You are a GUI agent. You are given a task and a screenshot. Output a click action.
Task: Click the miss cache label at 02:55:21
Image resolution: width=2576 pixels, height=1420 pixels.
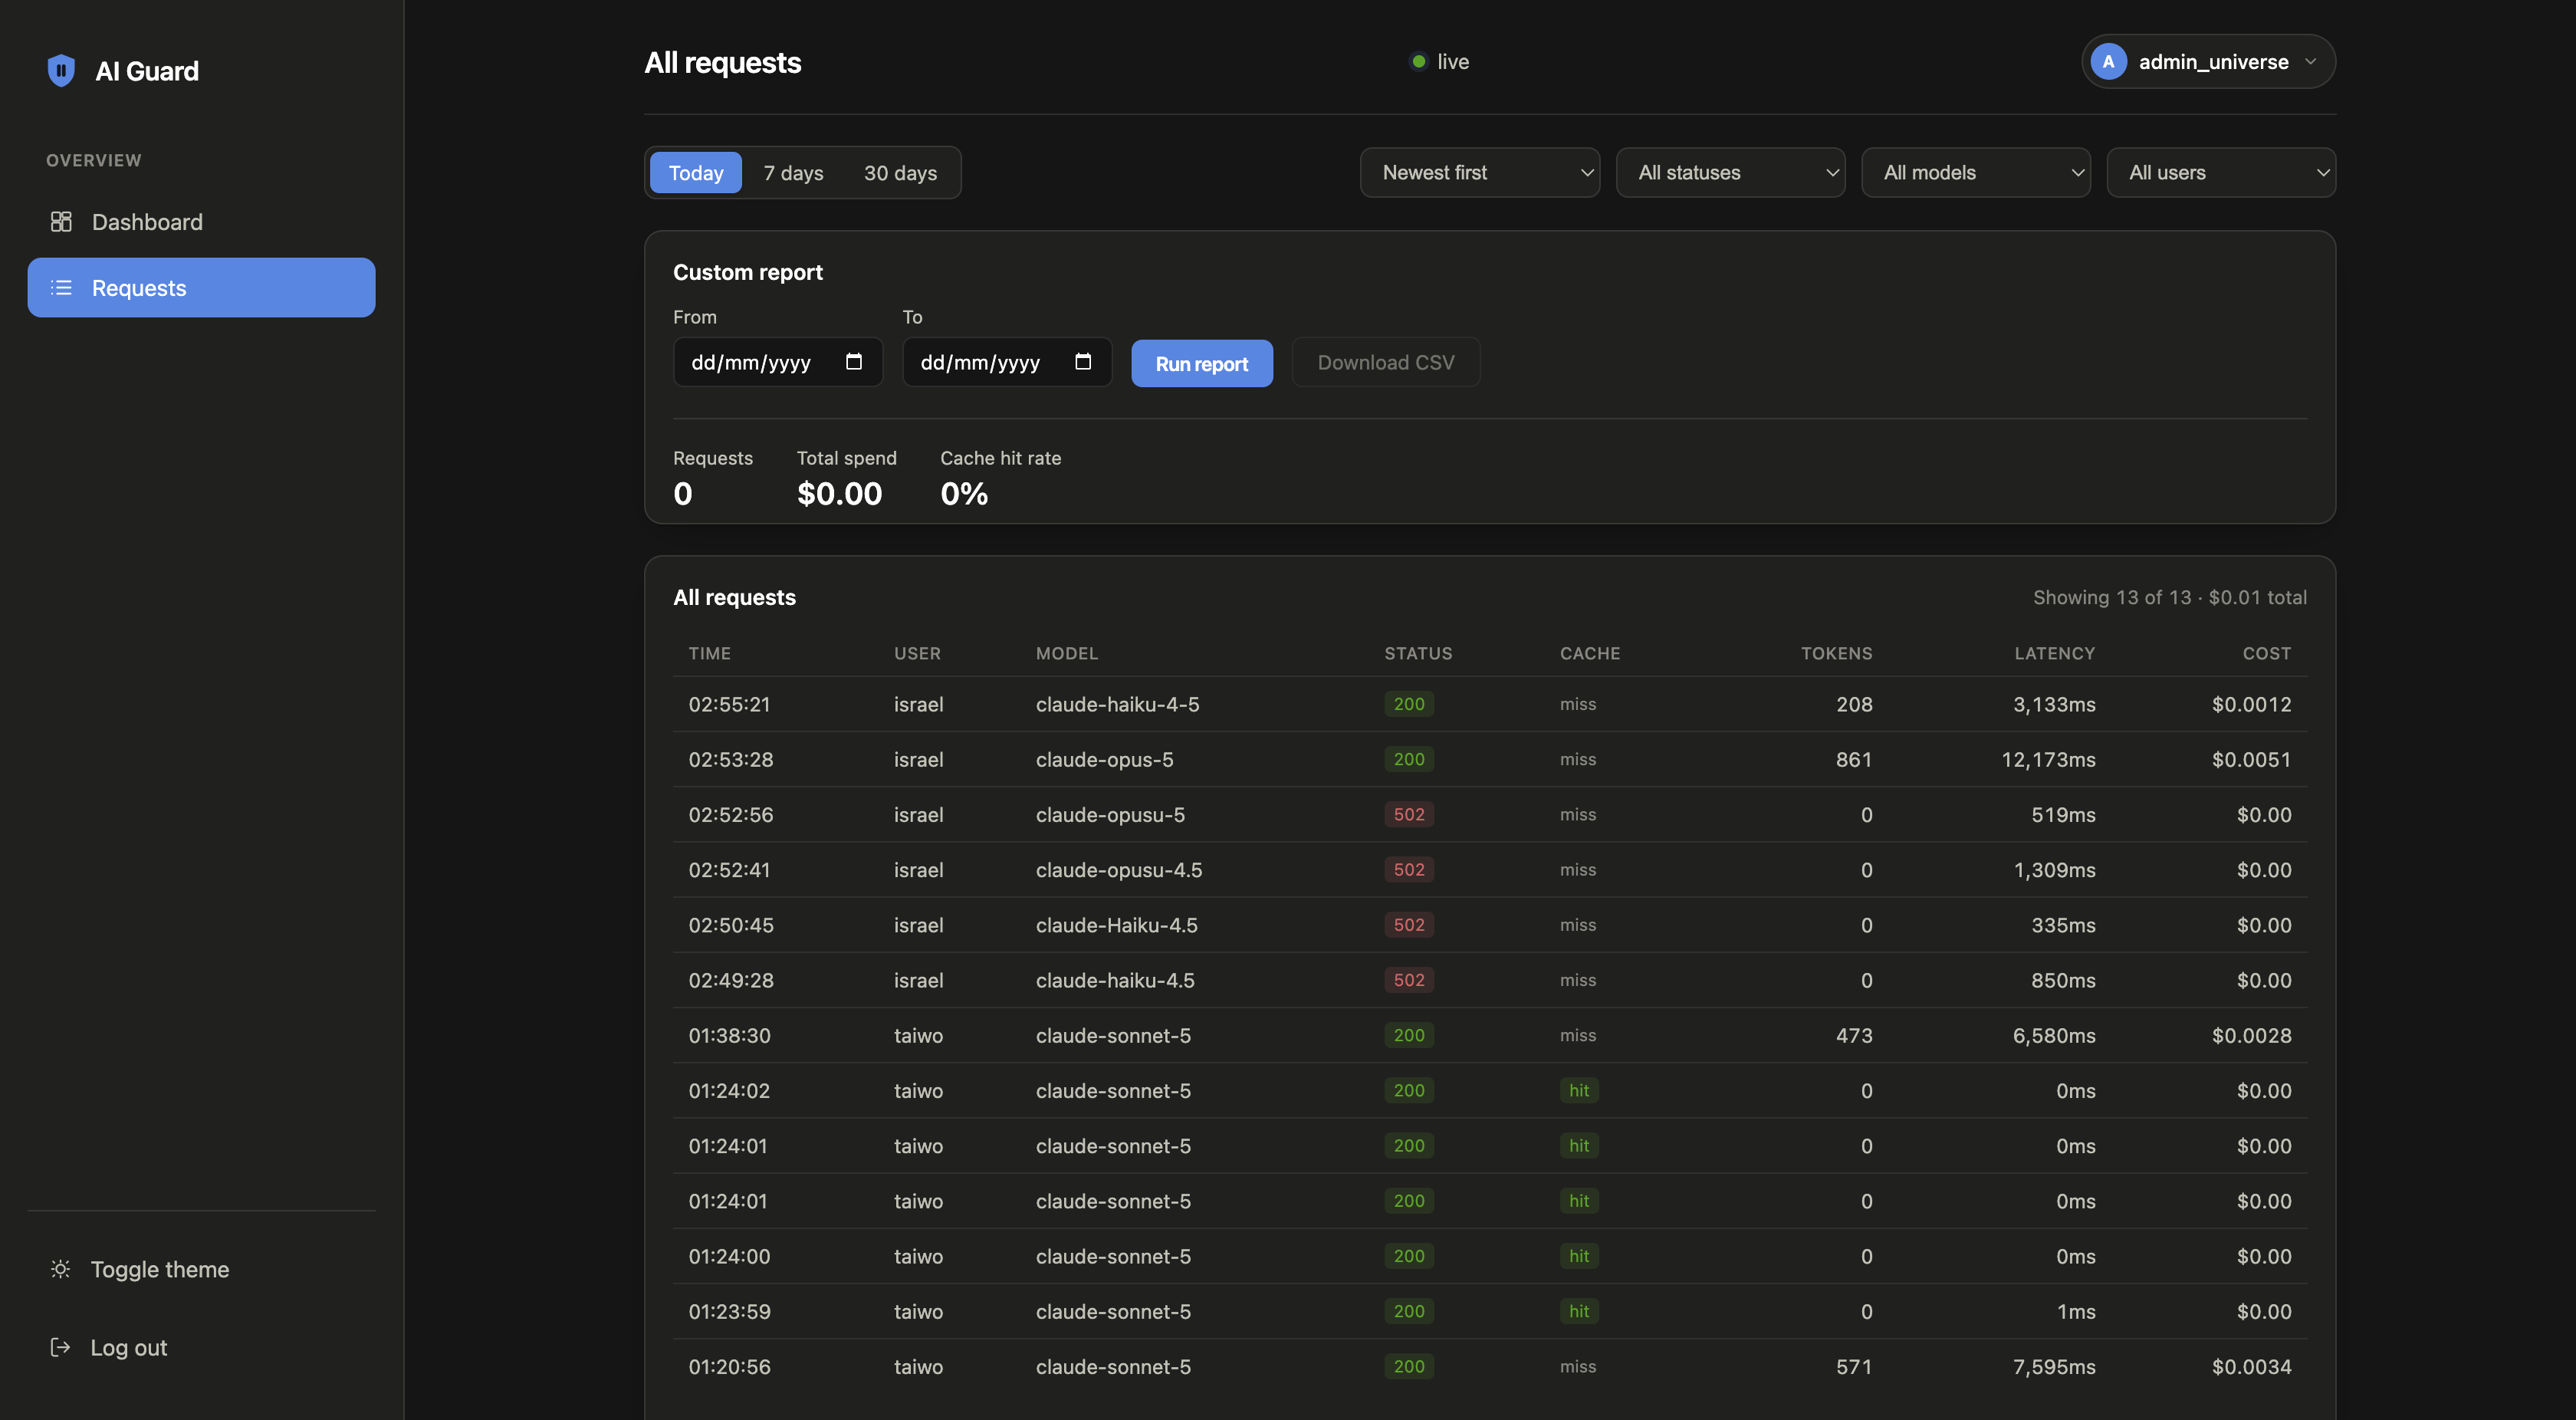1578,704
